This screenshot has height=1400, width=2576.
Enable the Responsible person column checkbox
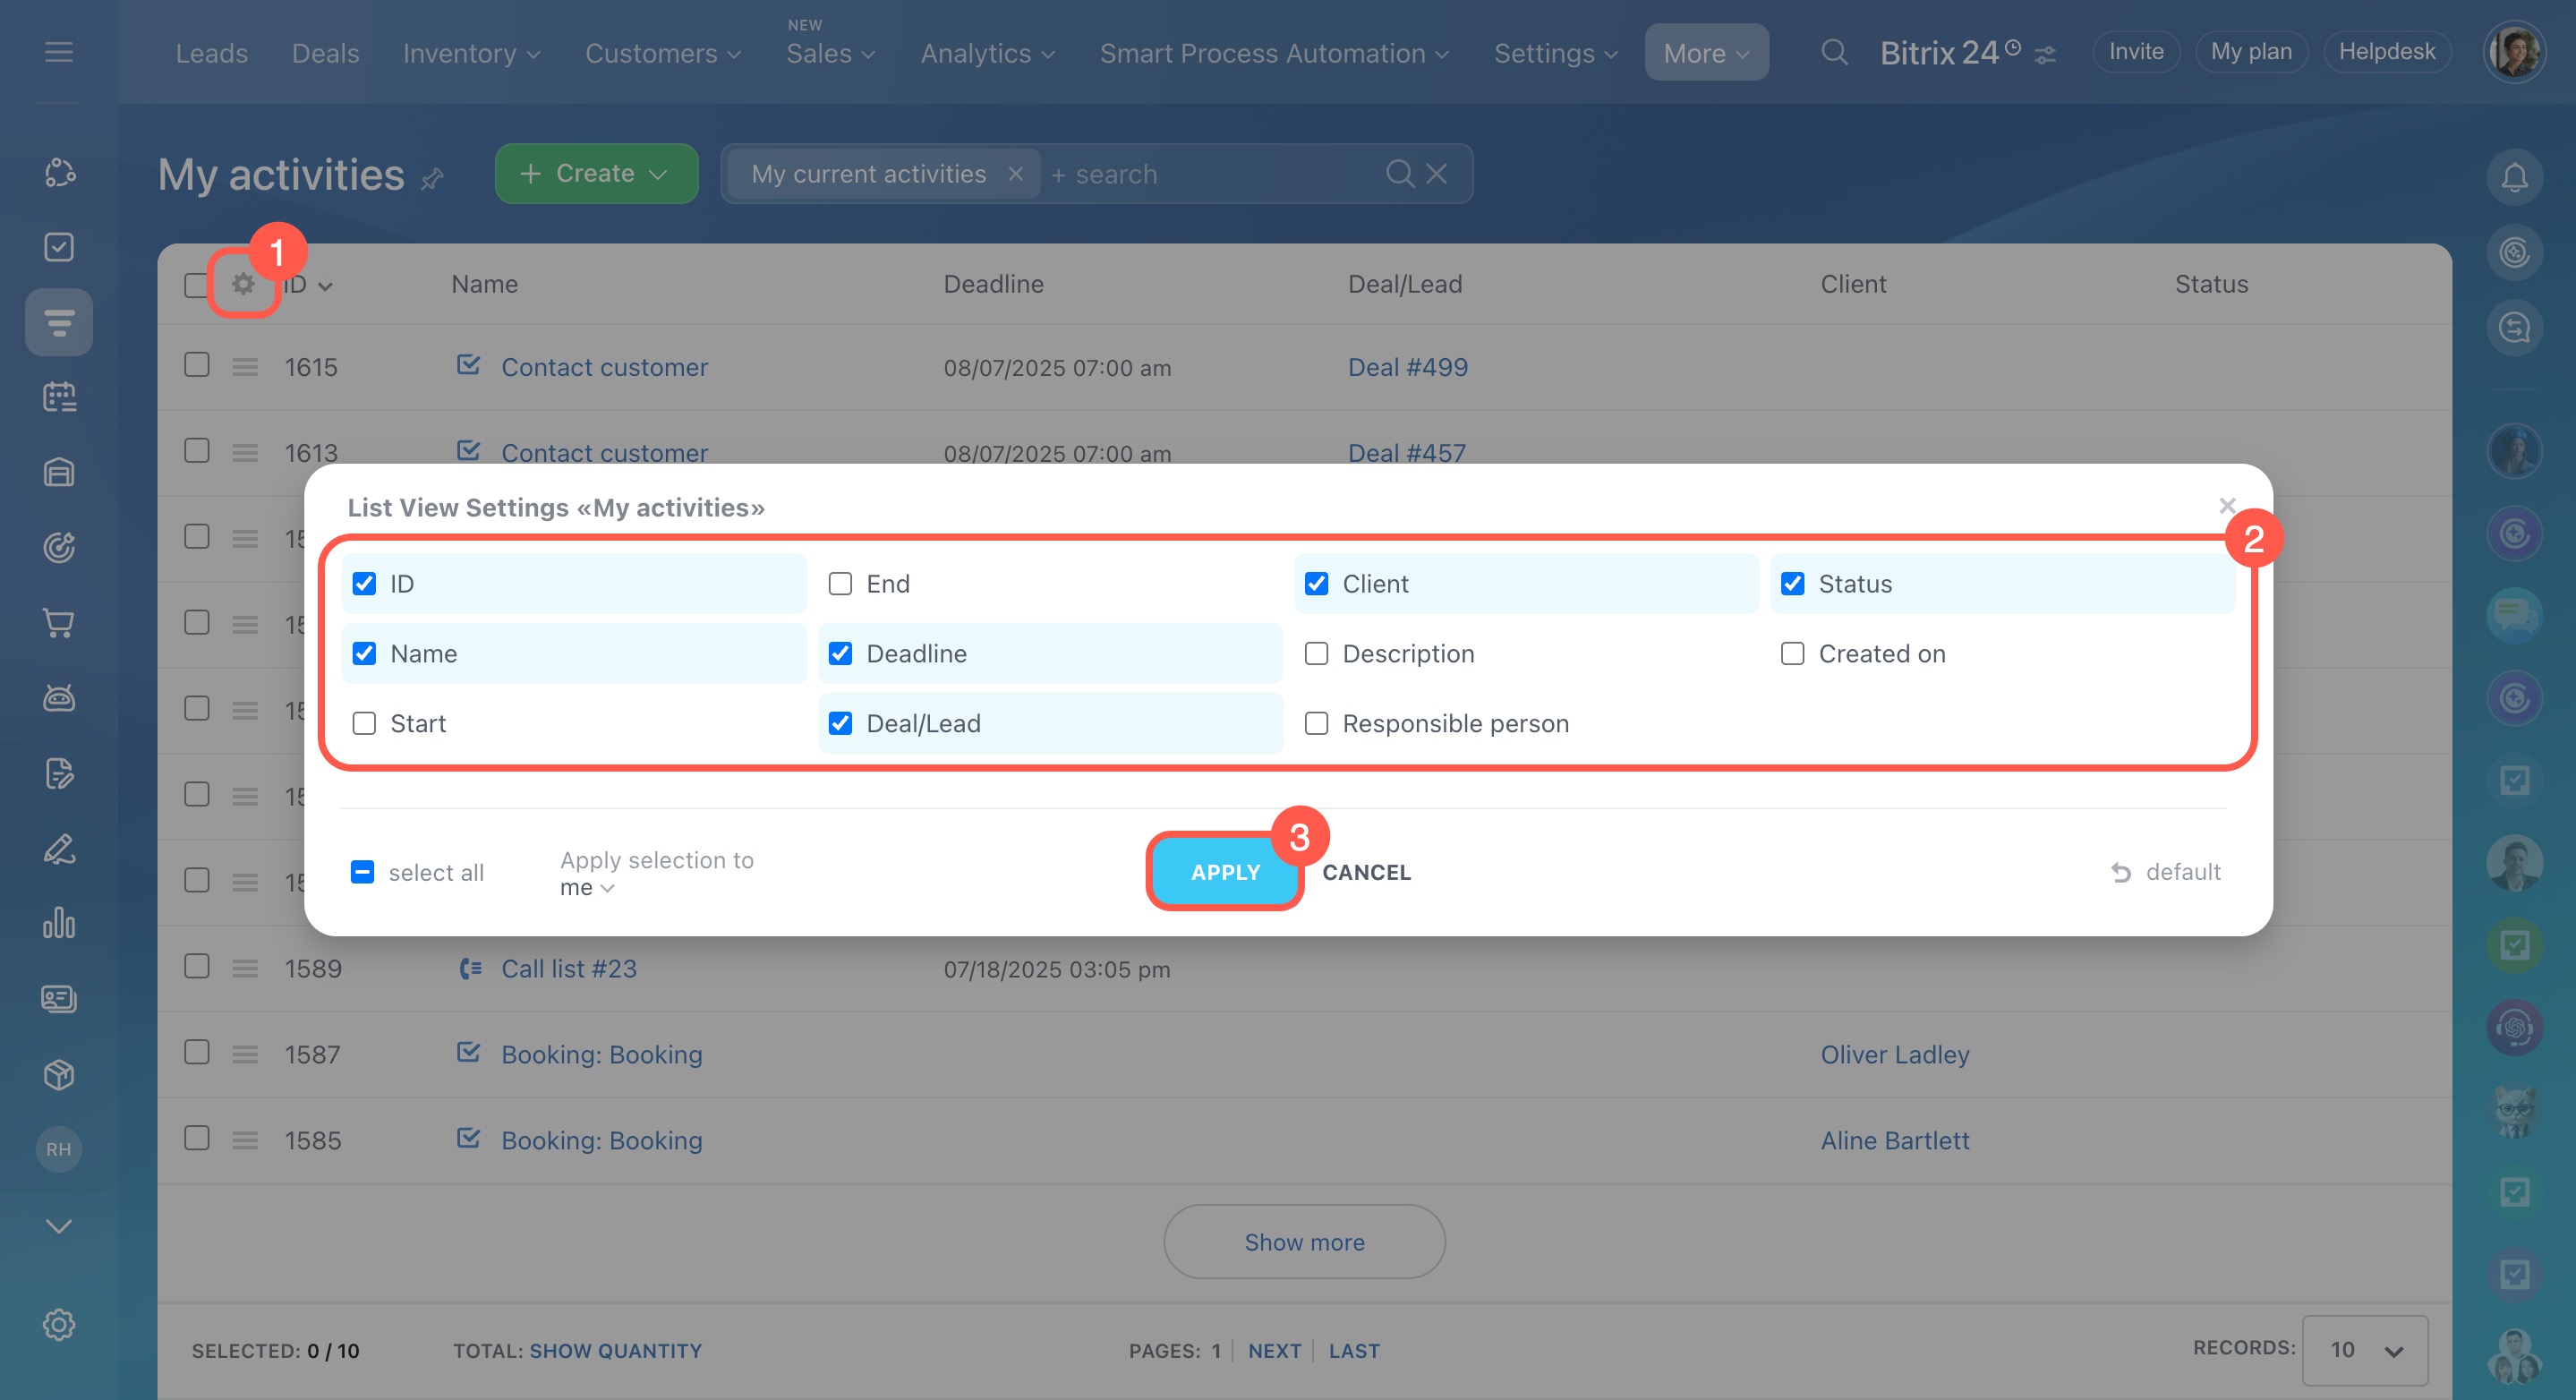(1316, 723)
